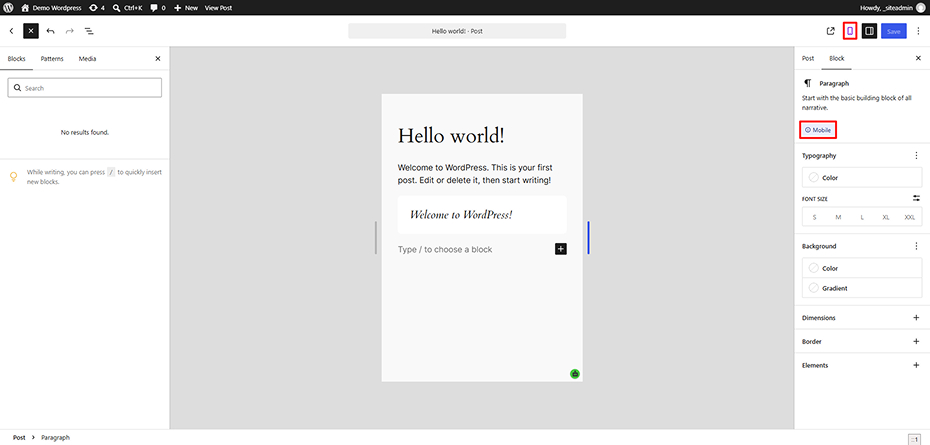This screenshot has width=930, height=445.
Task: Open Background options menu
Action: [916, 246]
